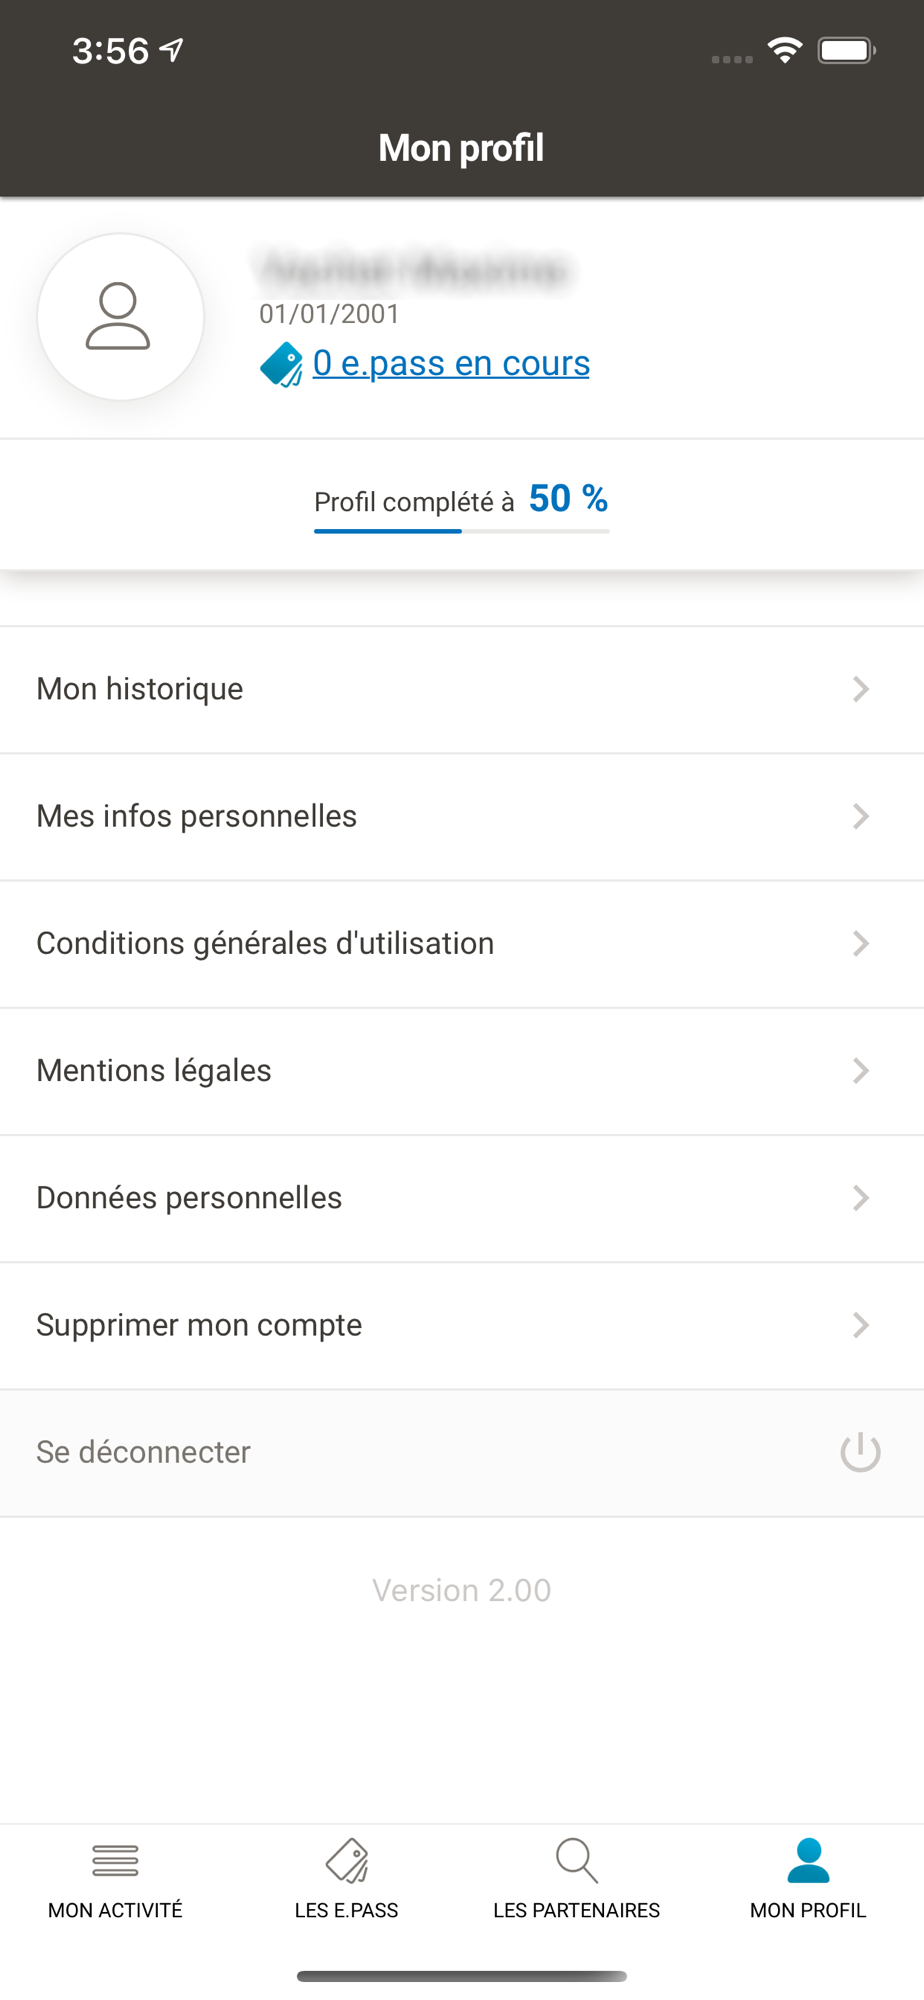Open Données personnelles entry
This screenshot has width=924, height=2000.
click(x=189, y=1198)
